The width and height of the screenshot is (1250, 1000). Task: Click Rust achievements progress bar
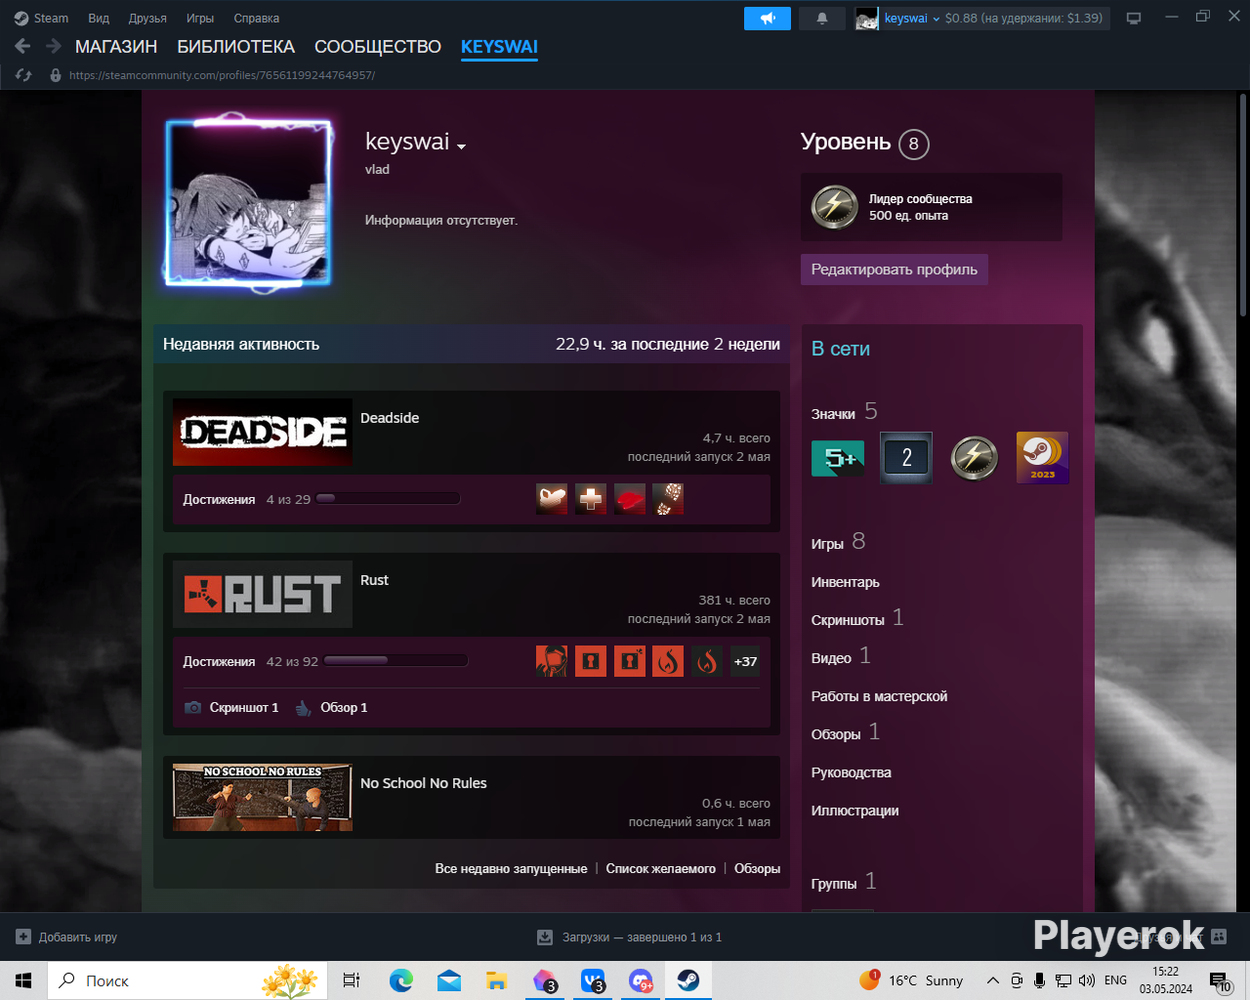(396, 660)
